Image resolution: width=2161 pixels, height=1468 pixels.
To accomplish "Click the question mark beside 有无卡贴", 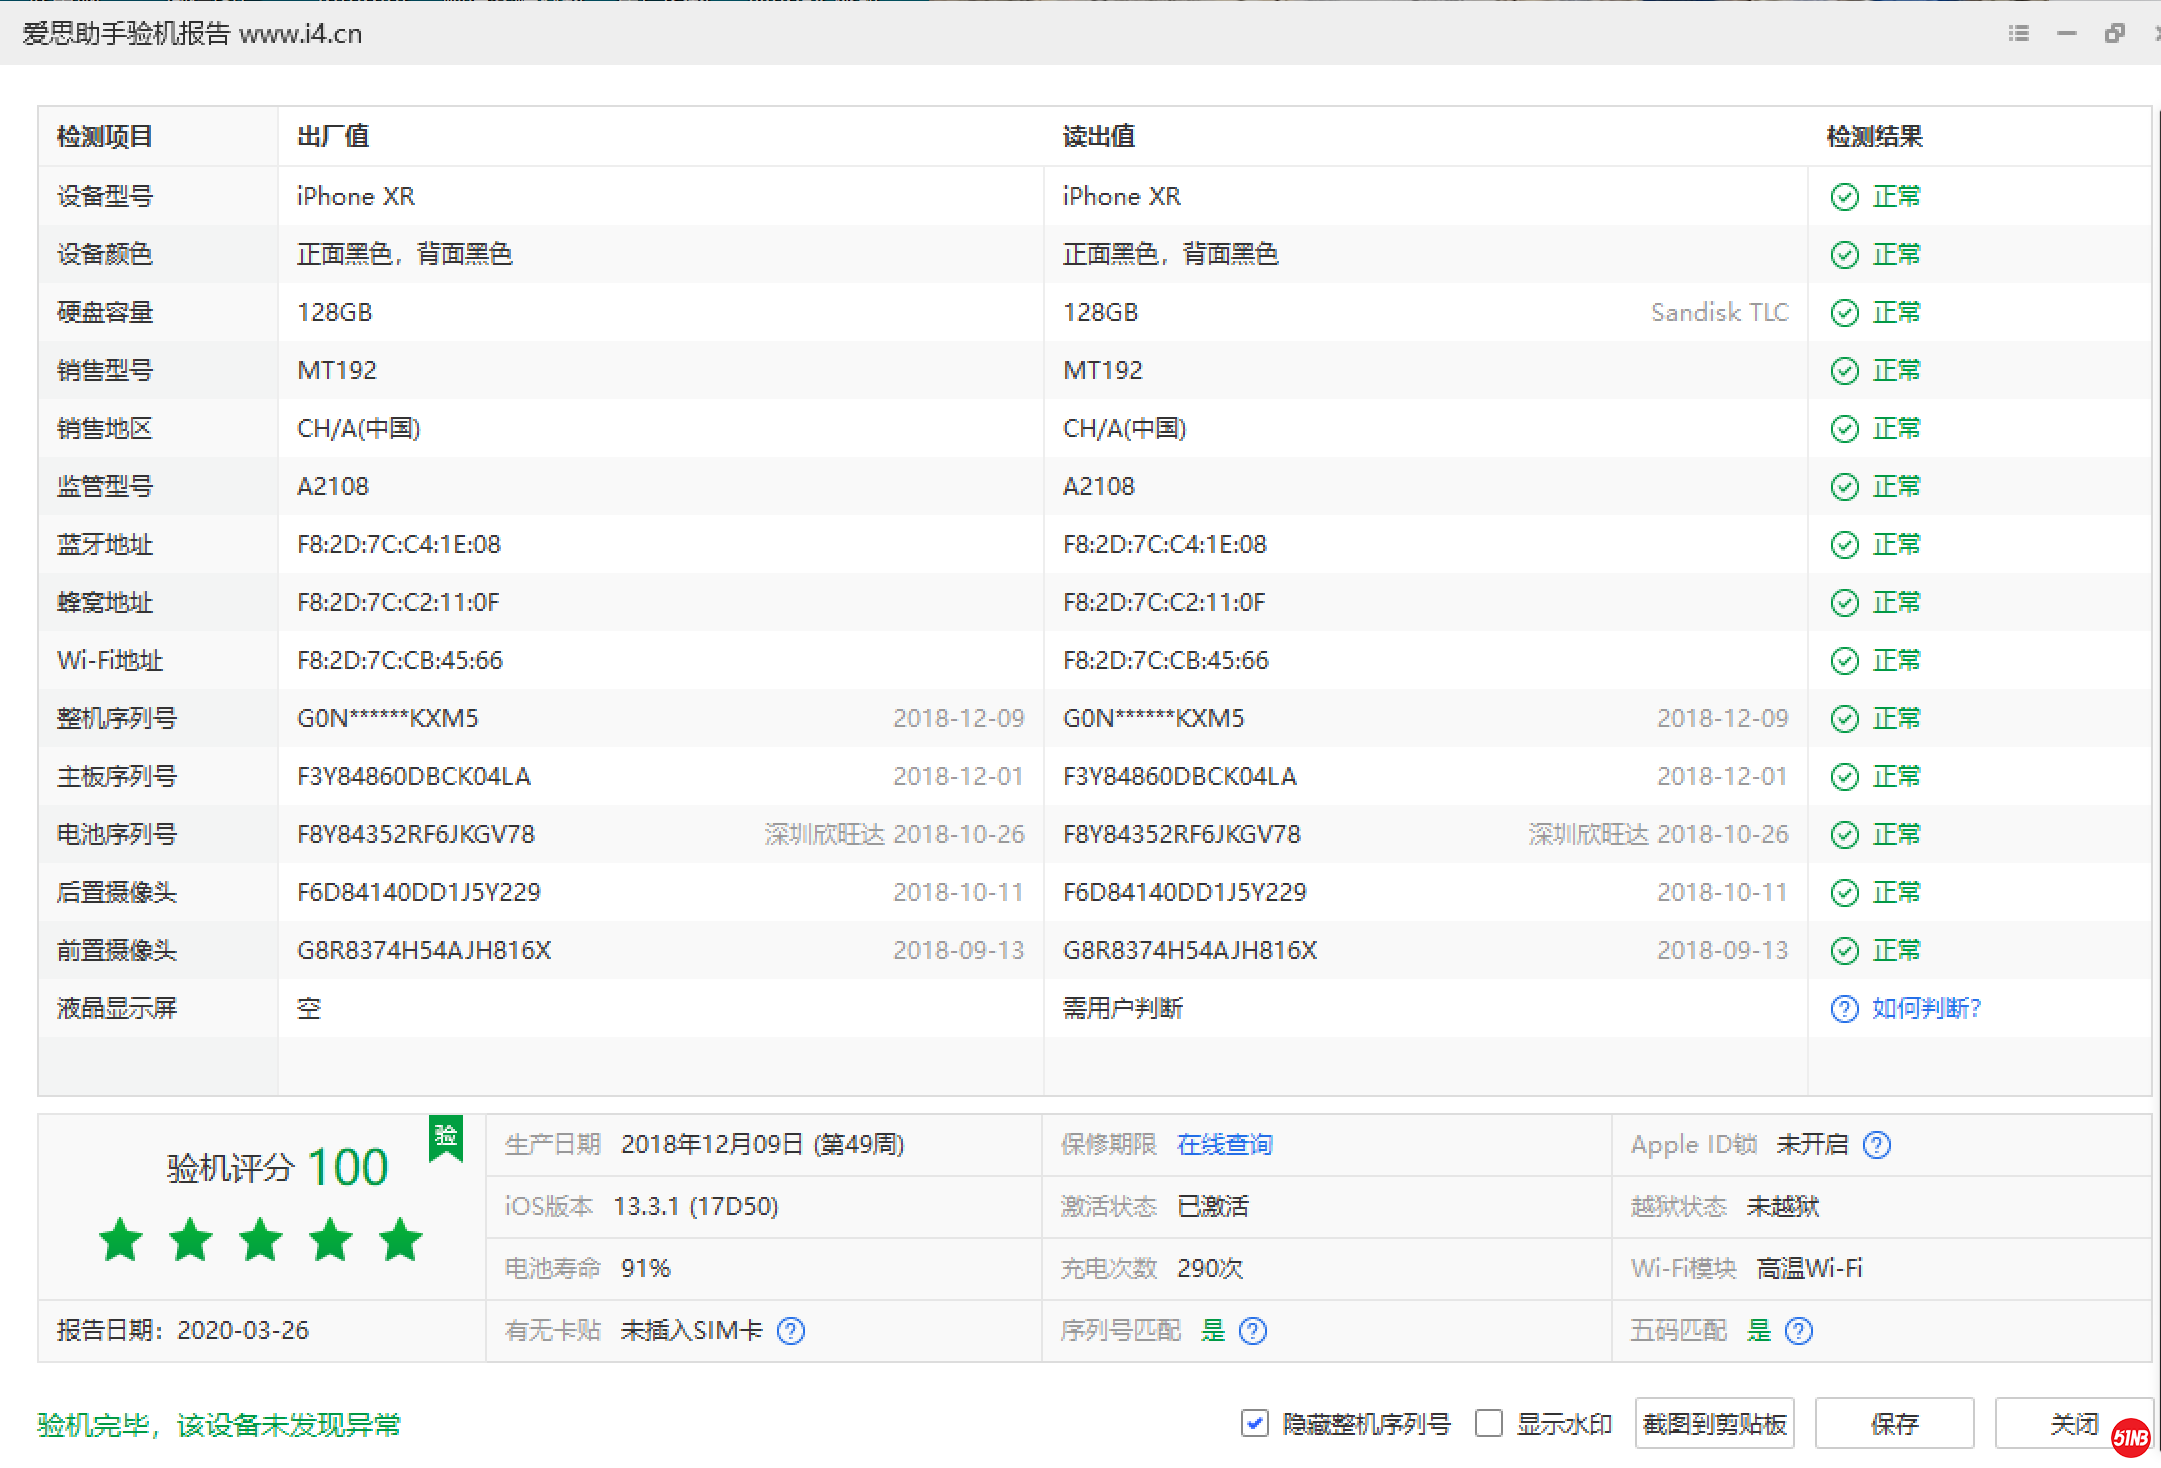I will coord(791,1331).
